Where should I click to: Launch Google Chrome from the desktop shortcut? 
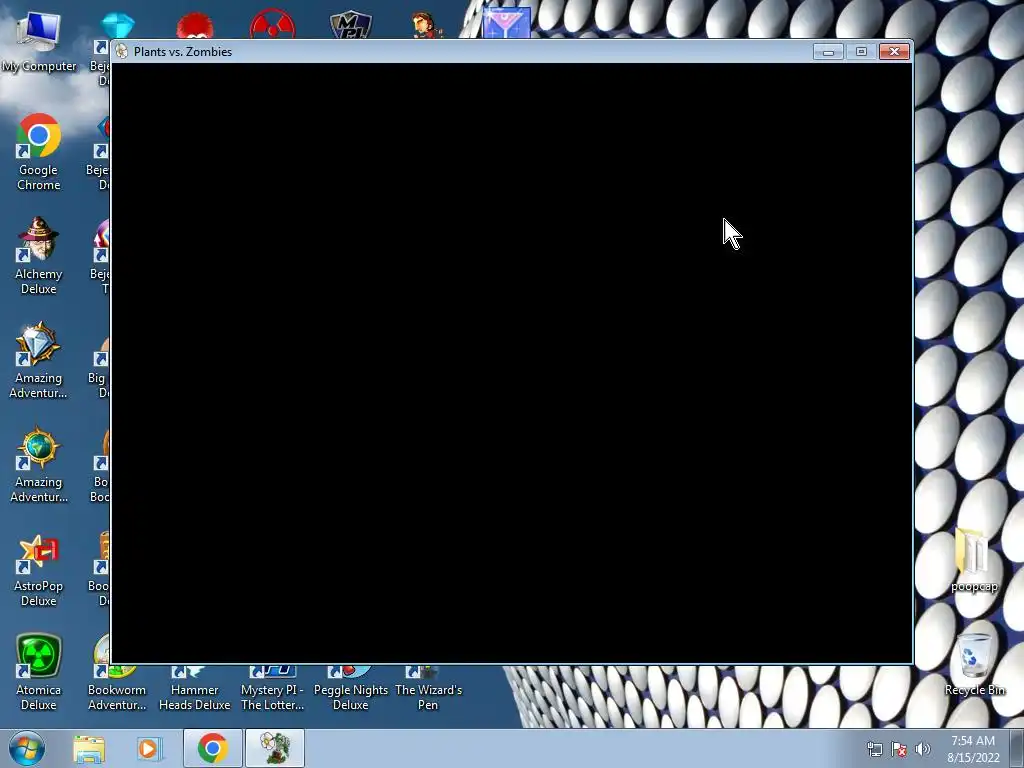(39, 152)
